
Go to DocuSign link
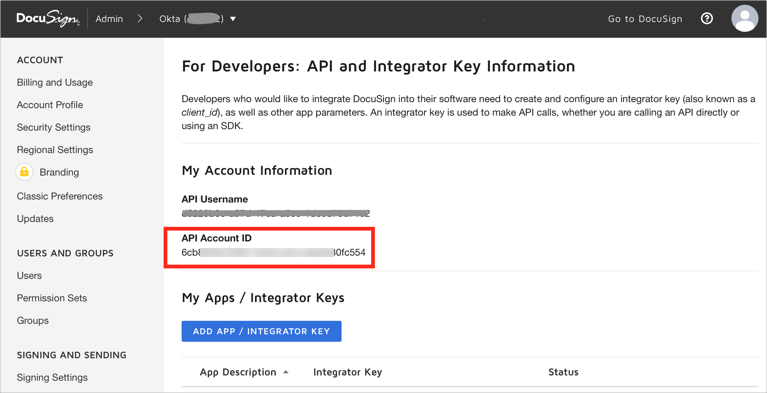[645, 19]
